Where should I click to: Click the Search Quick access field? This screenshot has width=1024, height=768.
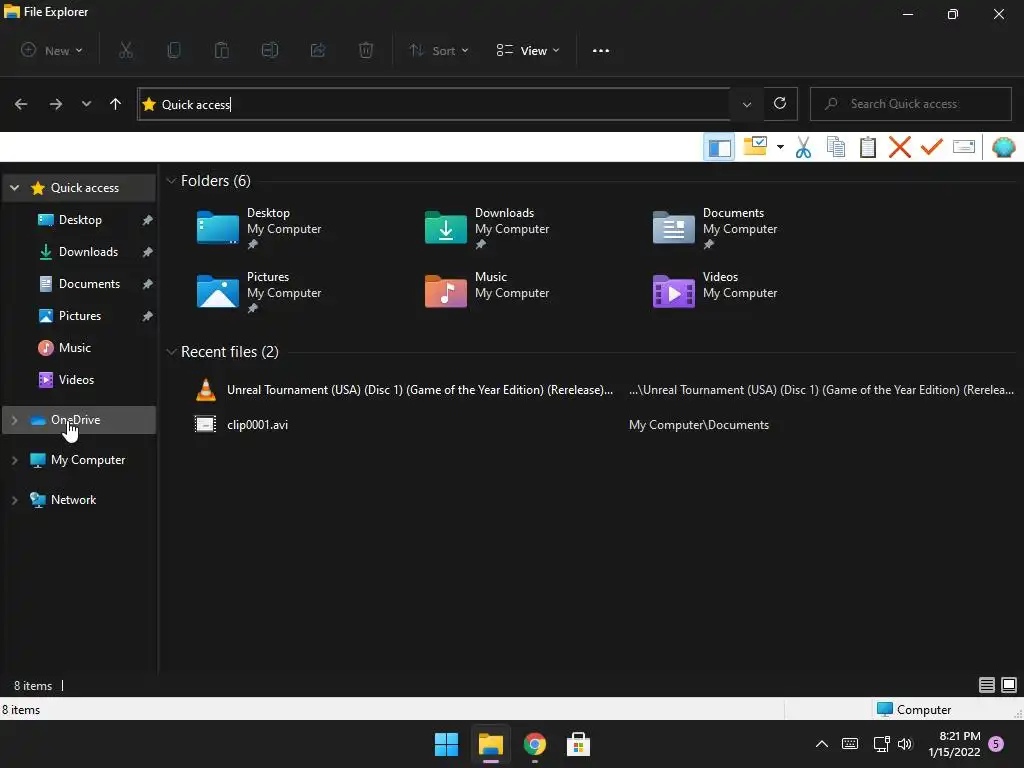tap(910, 104)
